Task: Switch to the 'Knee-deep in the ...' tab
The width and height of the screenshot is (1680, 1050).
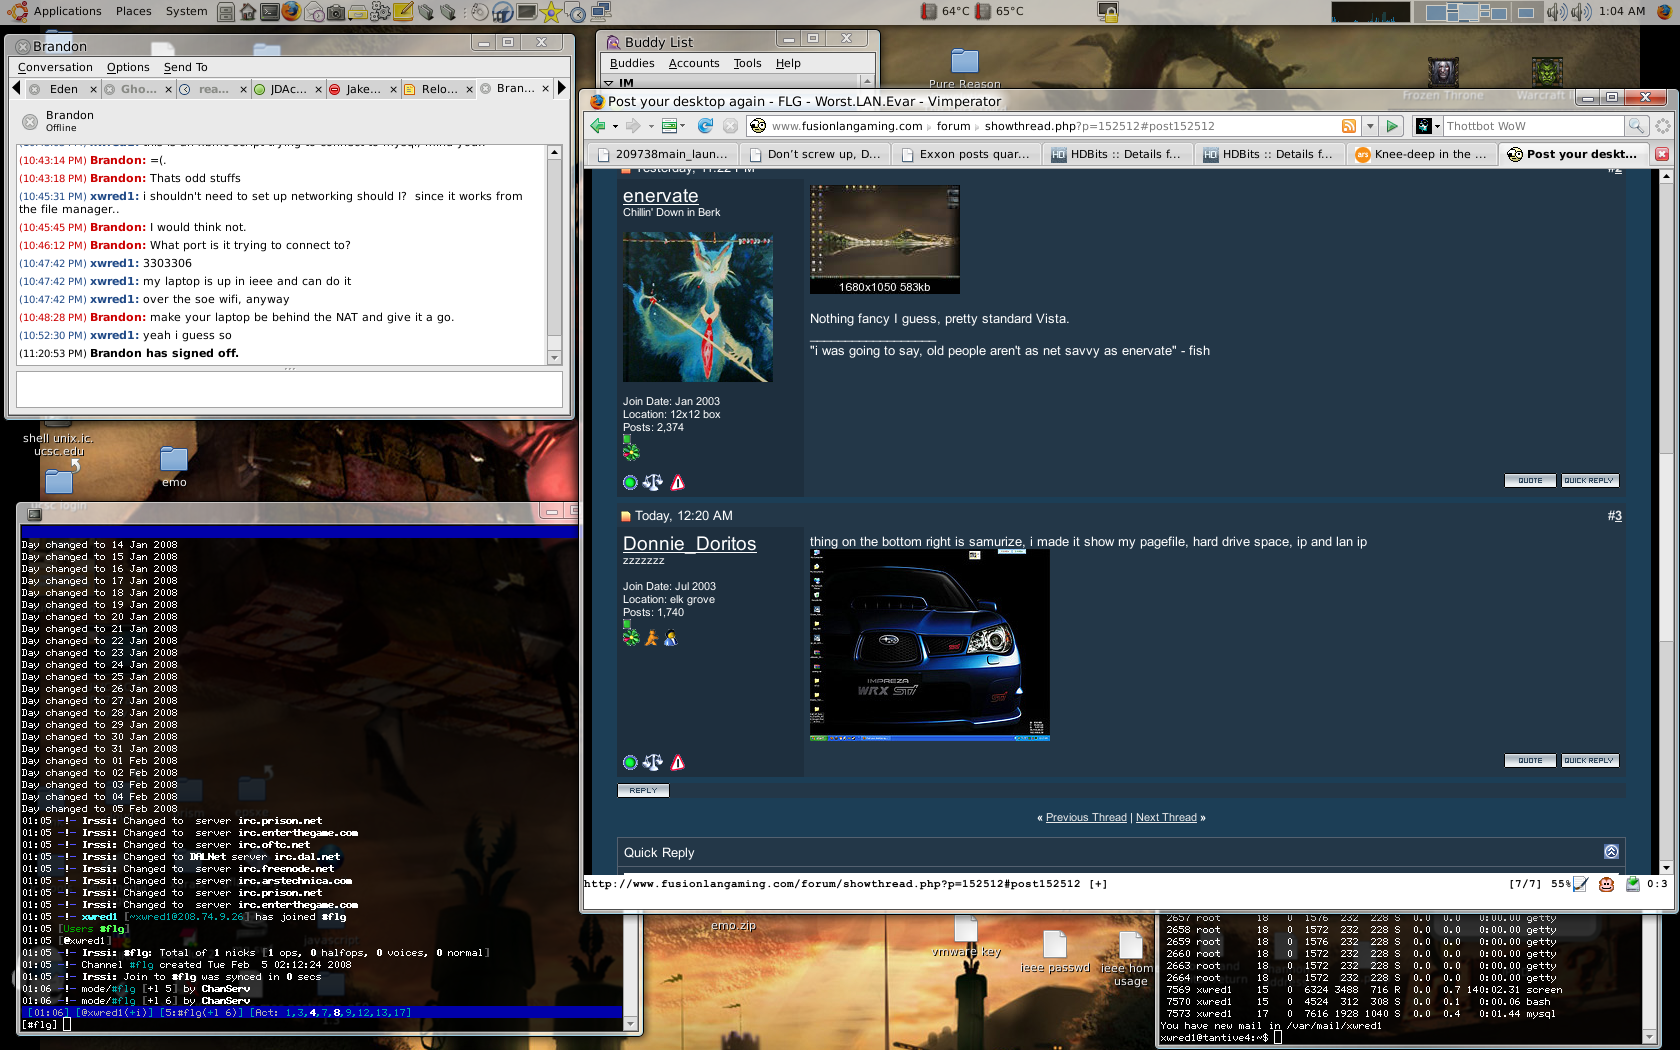Action: [1422, 154]
